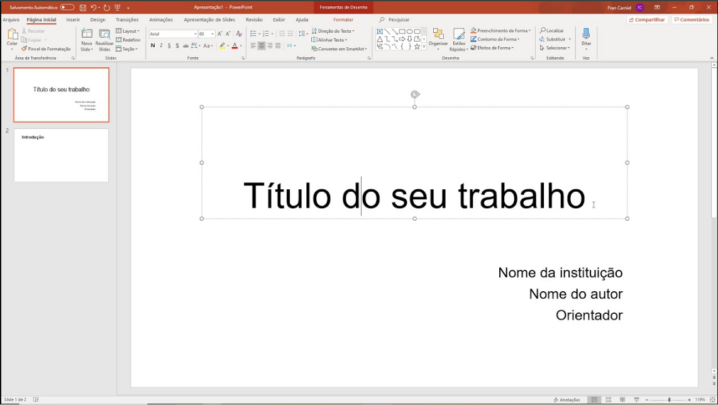Expand Preenchimento da Forma dropdown
718x405 pixels.
pos(502,31)
